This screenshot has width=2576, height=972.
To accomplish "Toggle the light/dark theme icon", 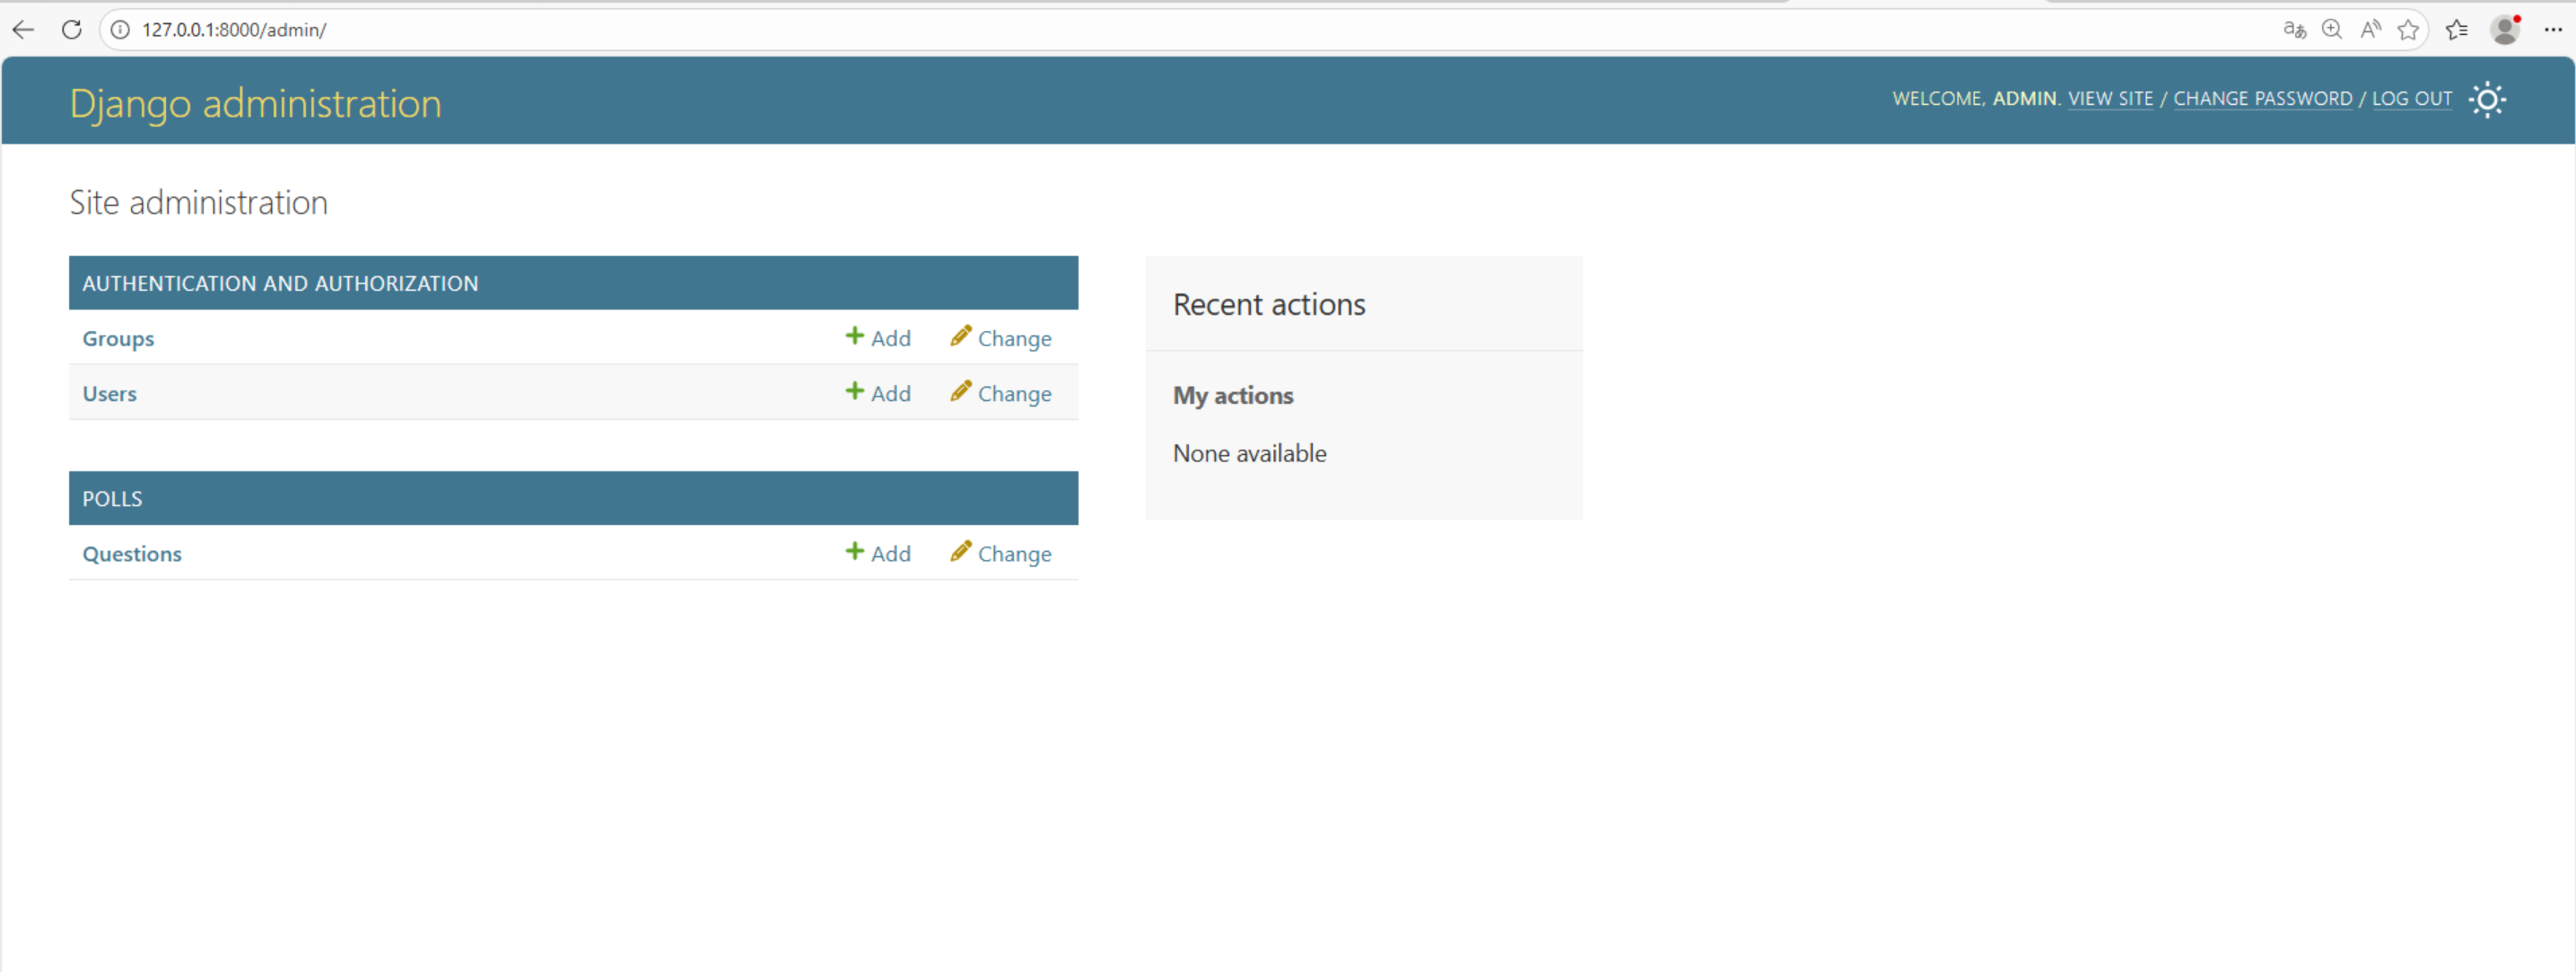I will coord(2487,99).
